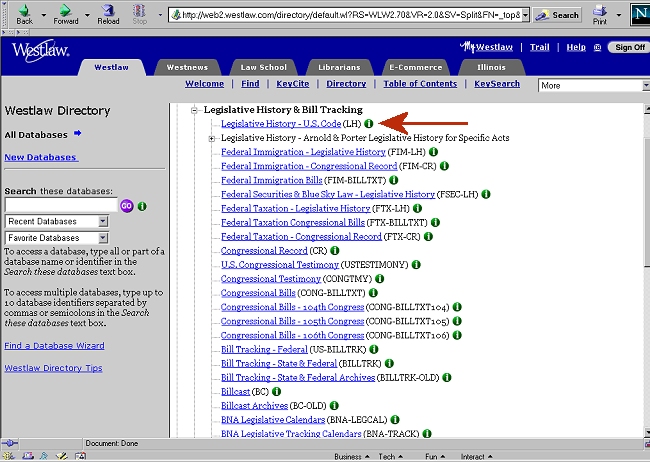Open the Help link
Screen dimensions: 650x462
[x=576, y=47]
